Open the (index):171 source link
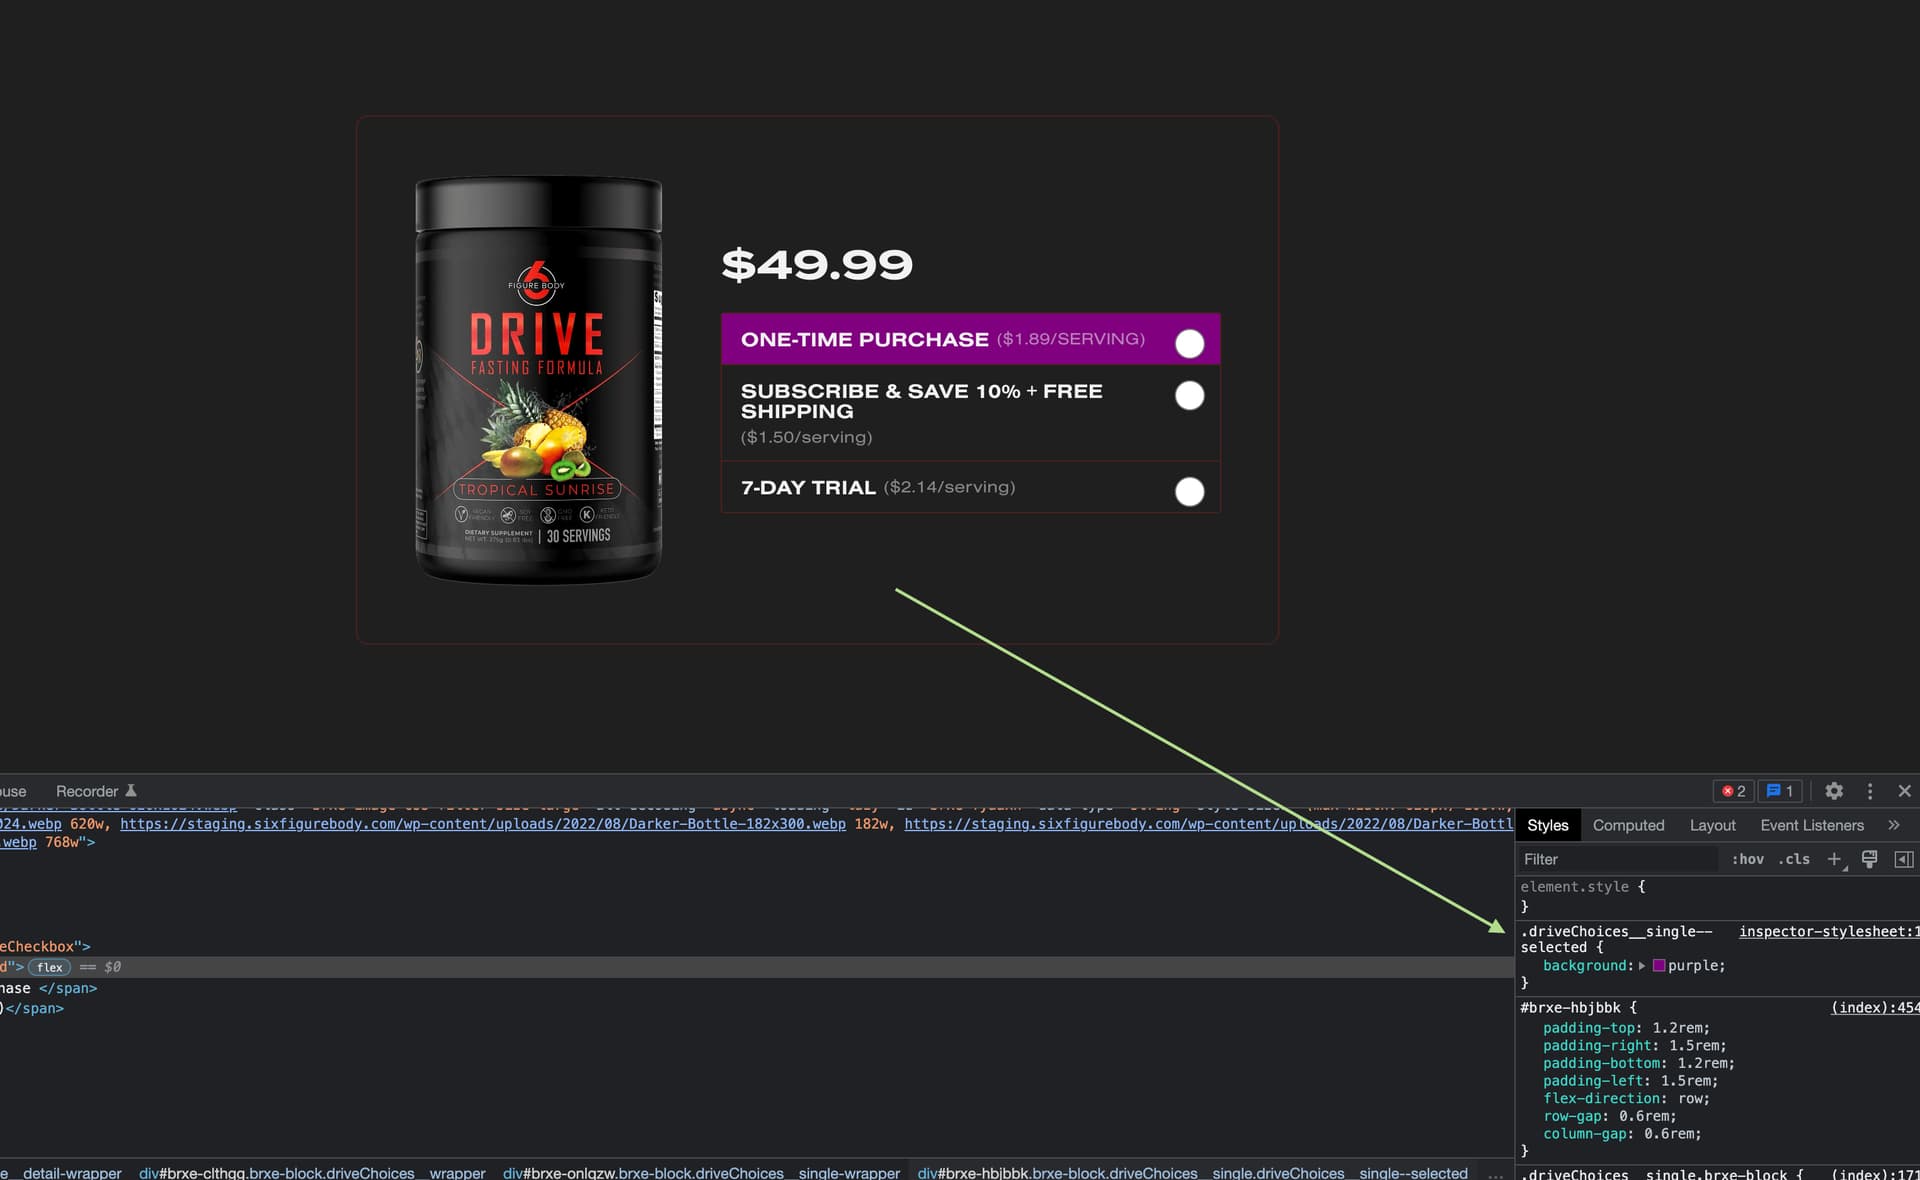 tap(1874, 1174)
